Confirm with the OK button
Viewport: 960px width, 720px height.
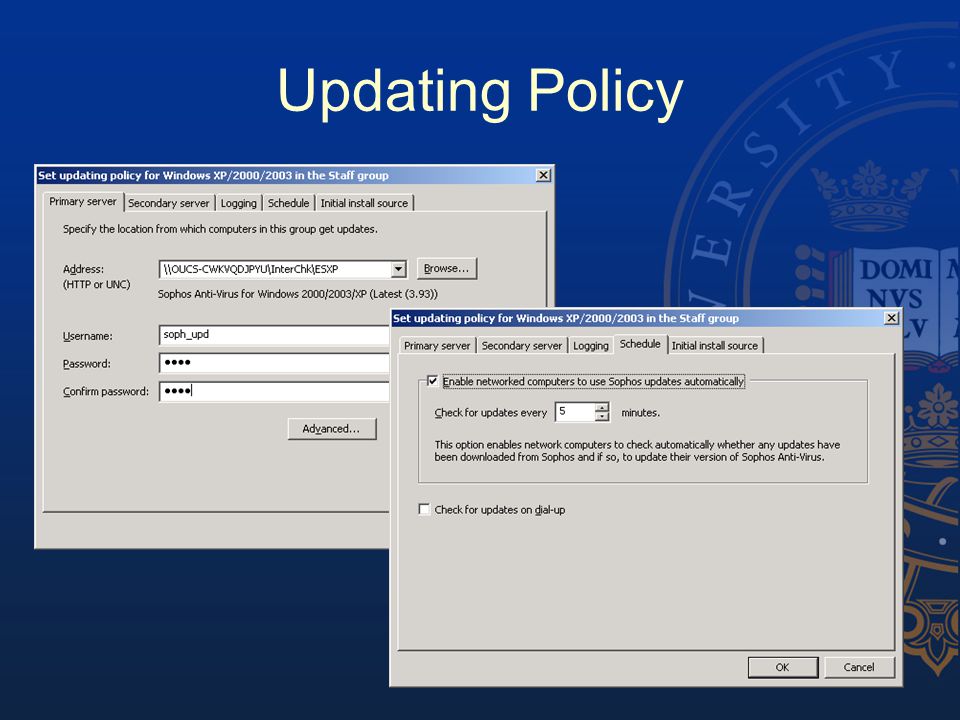(x=782, y=667)
